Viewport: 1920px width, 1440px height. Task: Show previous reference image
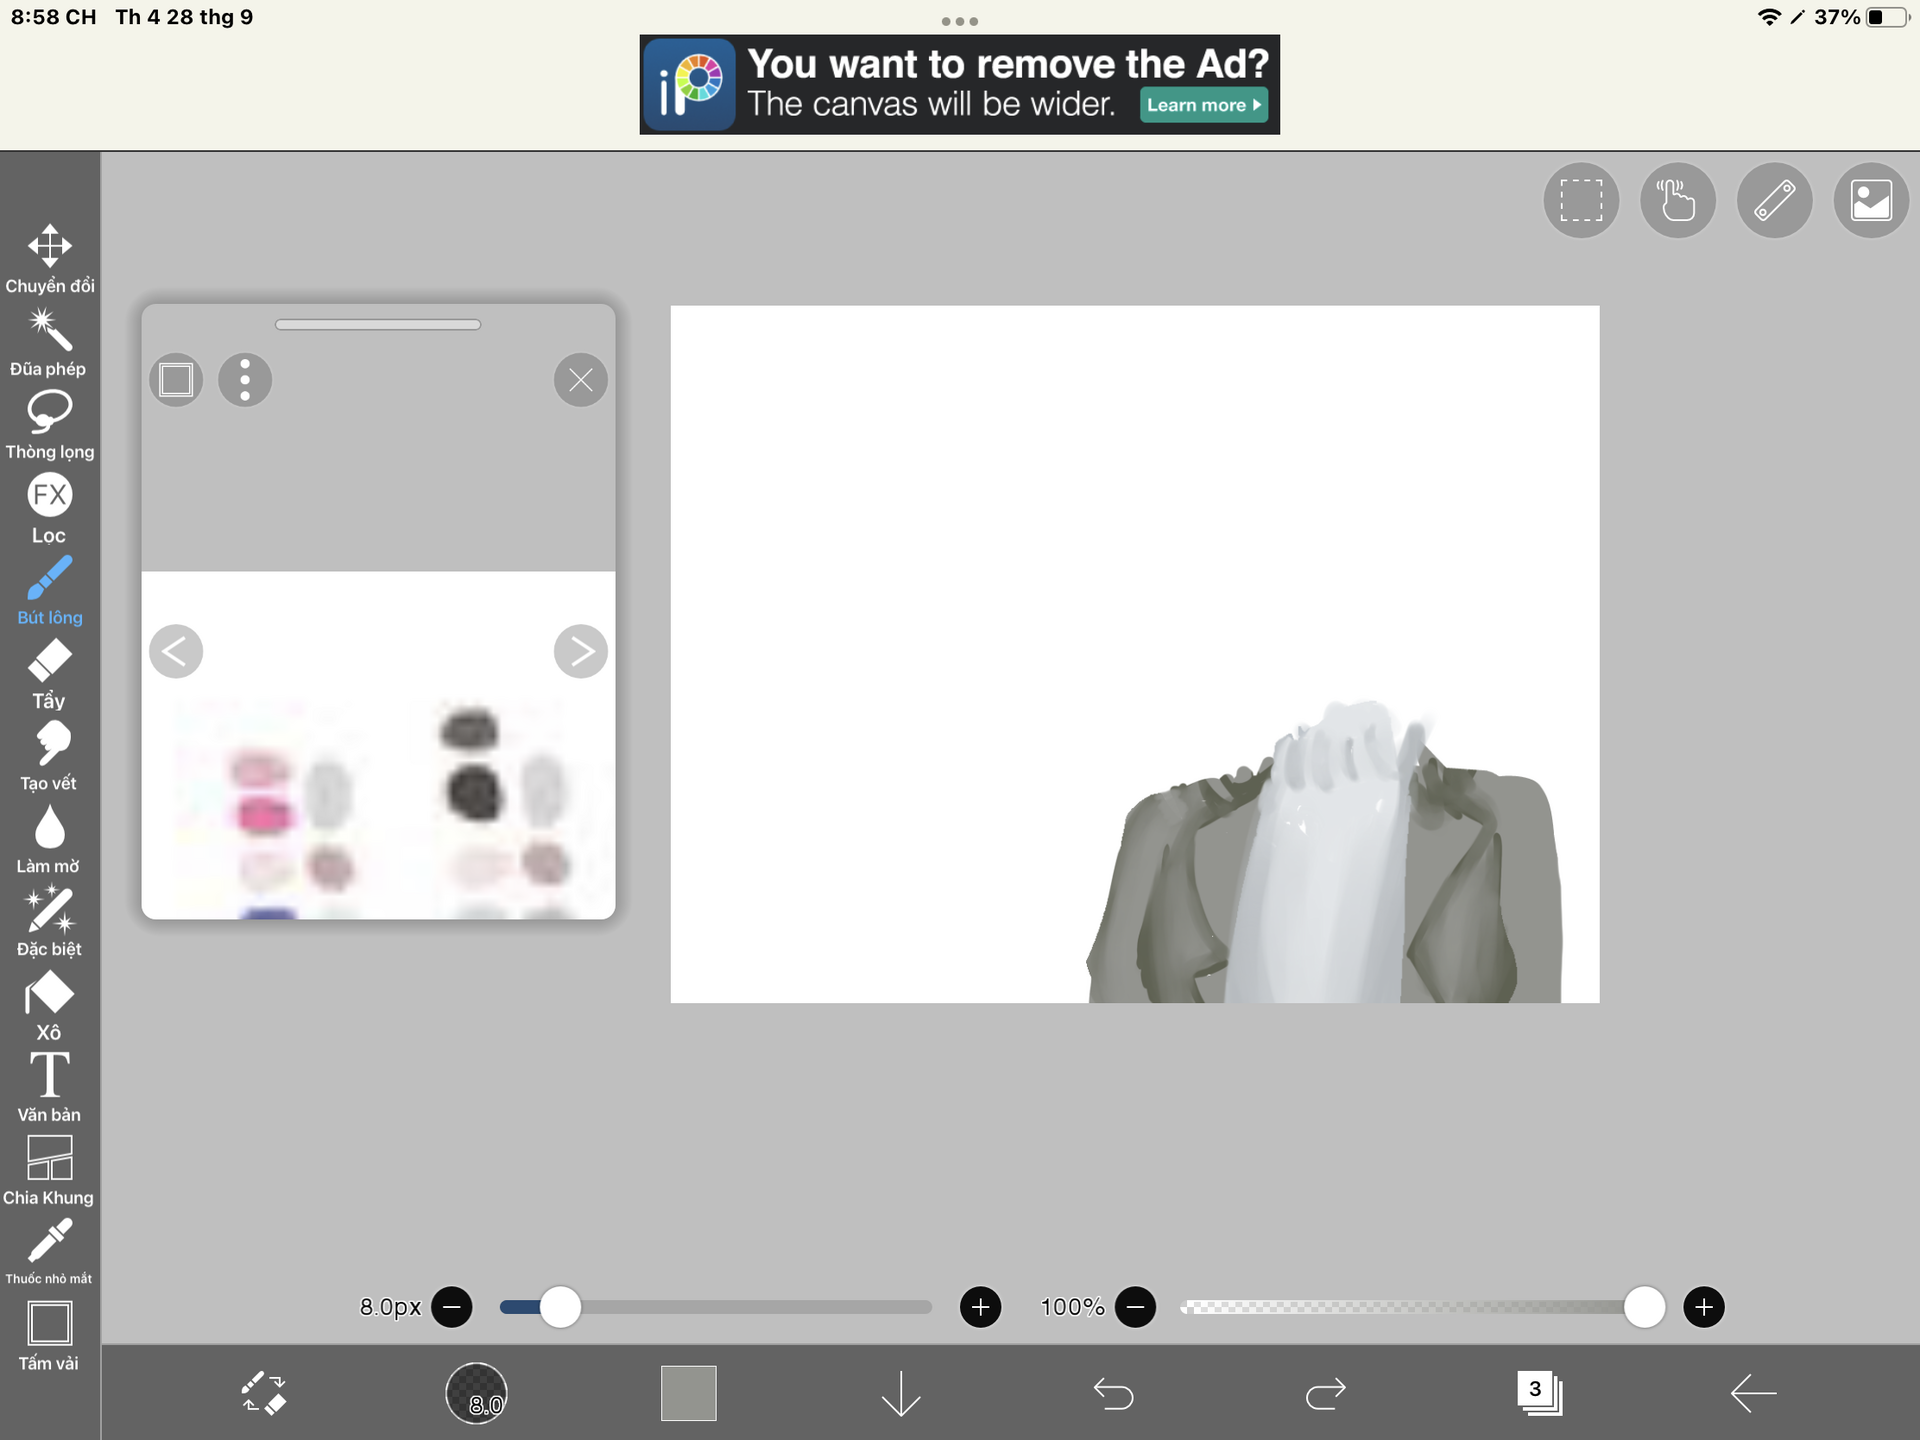point(176,652)
